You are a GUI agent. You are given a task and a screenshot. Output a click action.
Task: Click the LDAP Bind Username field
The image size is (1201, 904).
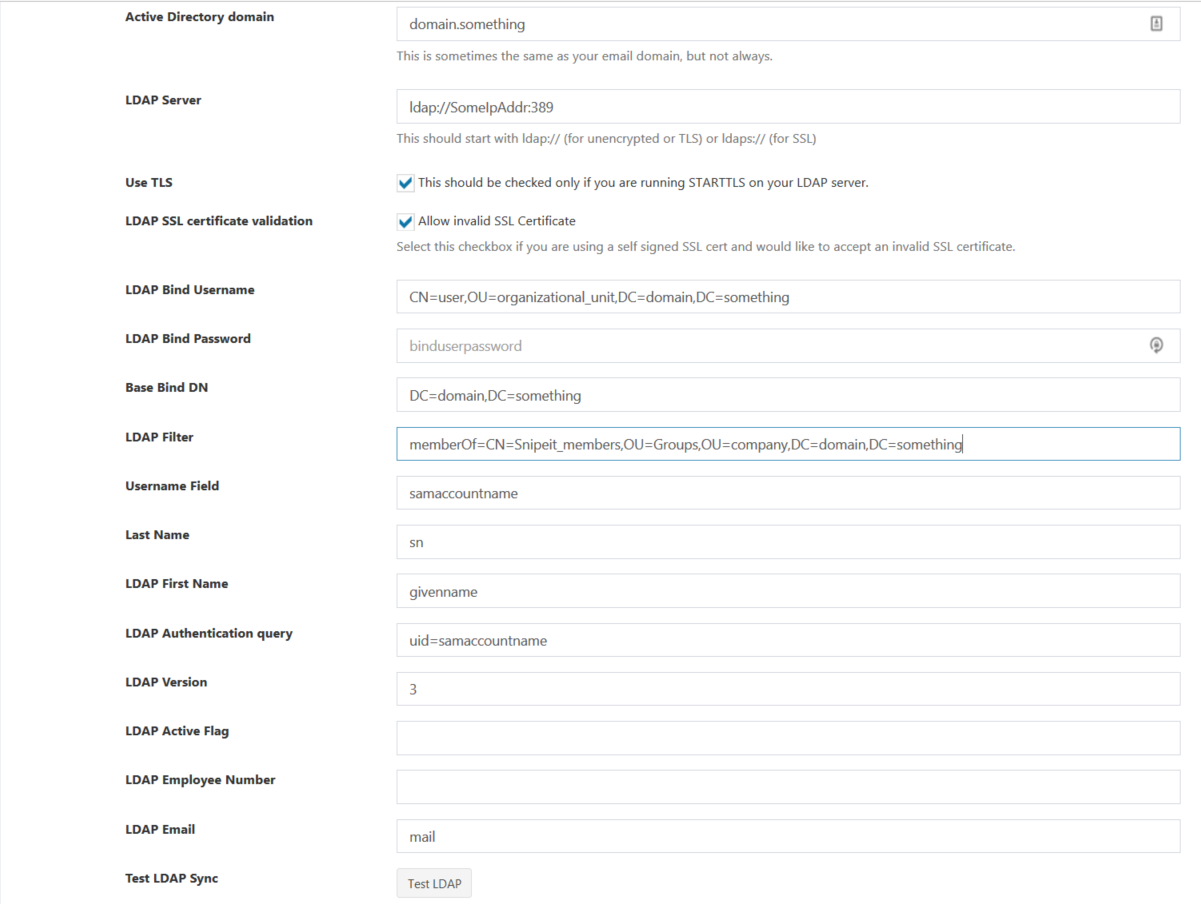coord(700,296)
